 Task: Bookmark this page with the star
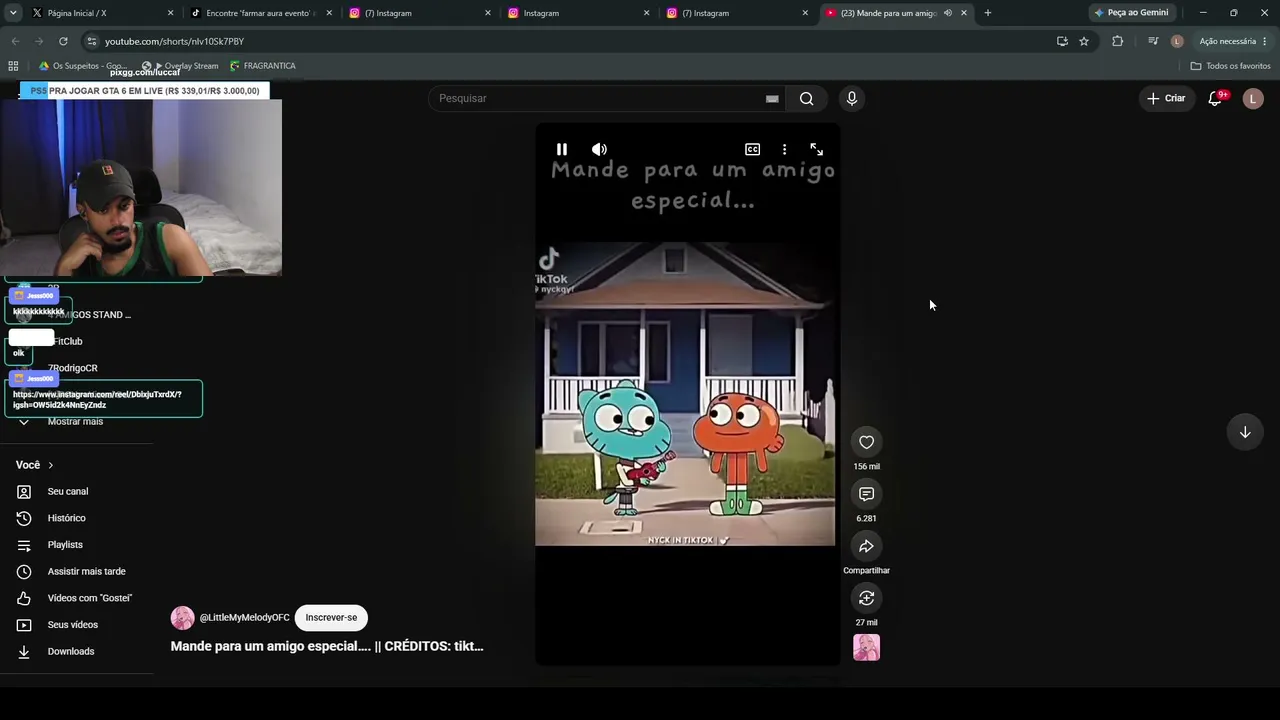click(1084, 41)
